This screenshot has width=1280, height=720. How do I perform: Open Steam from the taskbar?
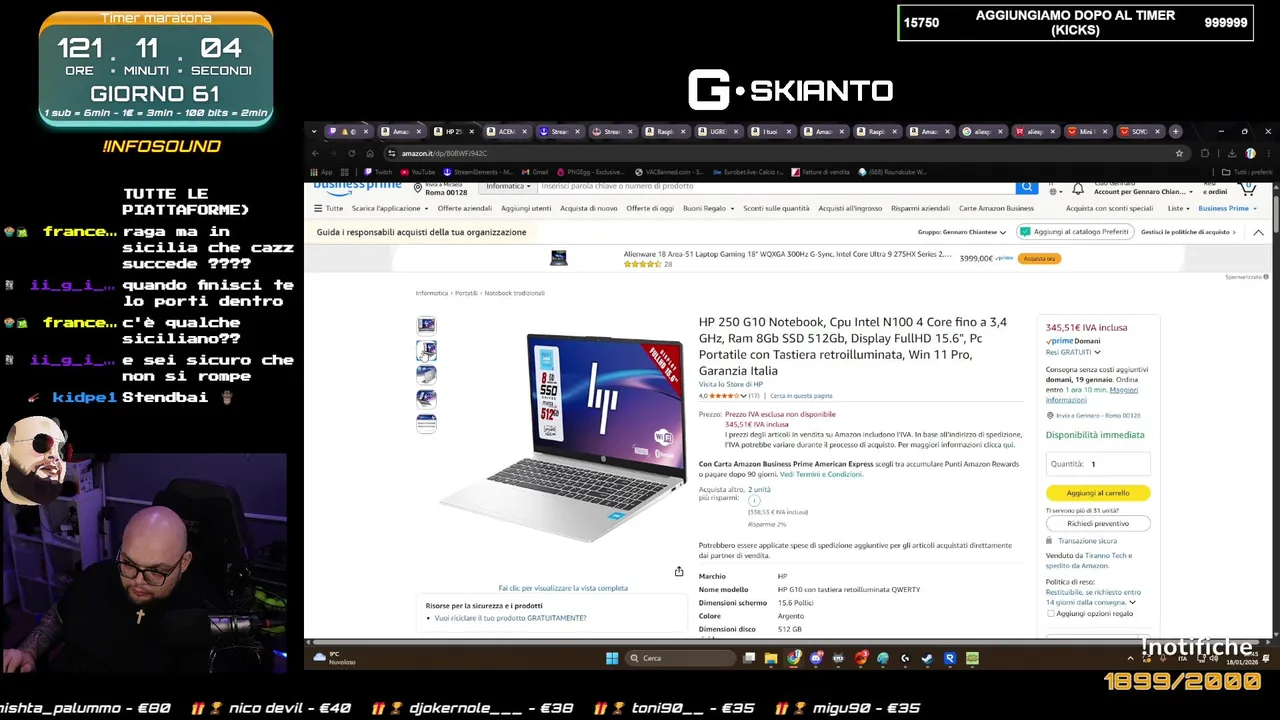(927, 658)
